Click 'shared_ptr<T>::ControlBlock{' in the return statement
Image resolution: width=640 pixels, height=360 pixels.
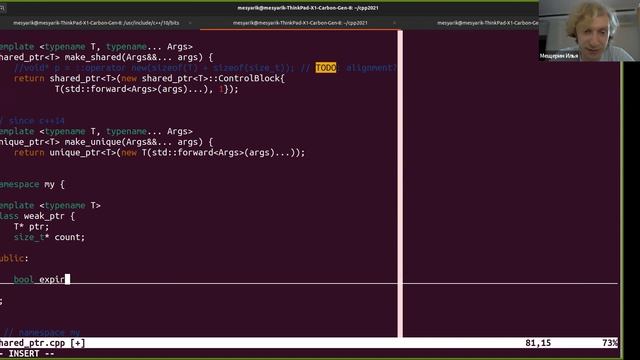point(213,78)
